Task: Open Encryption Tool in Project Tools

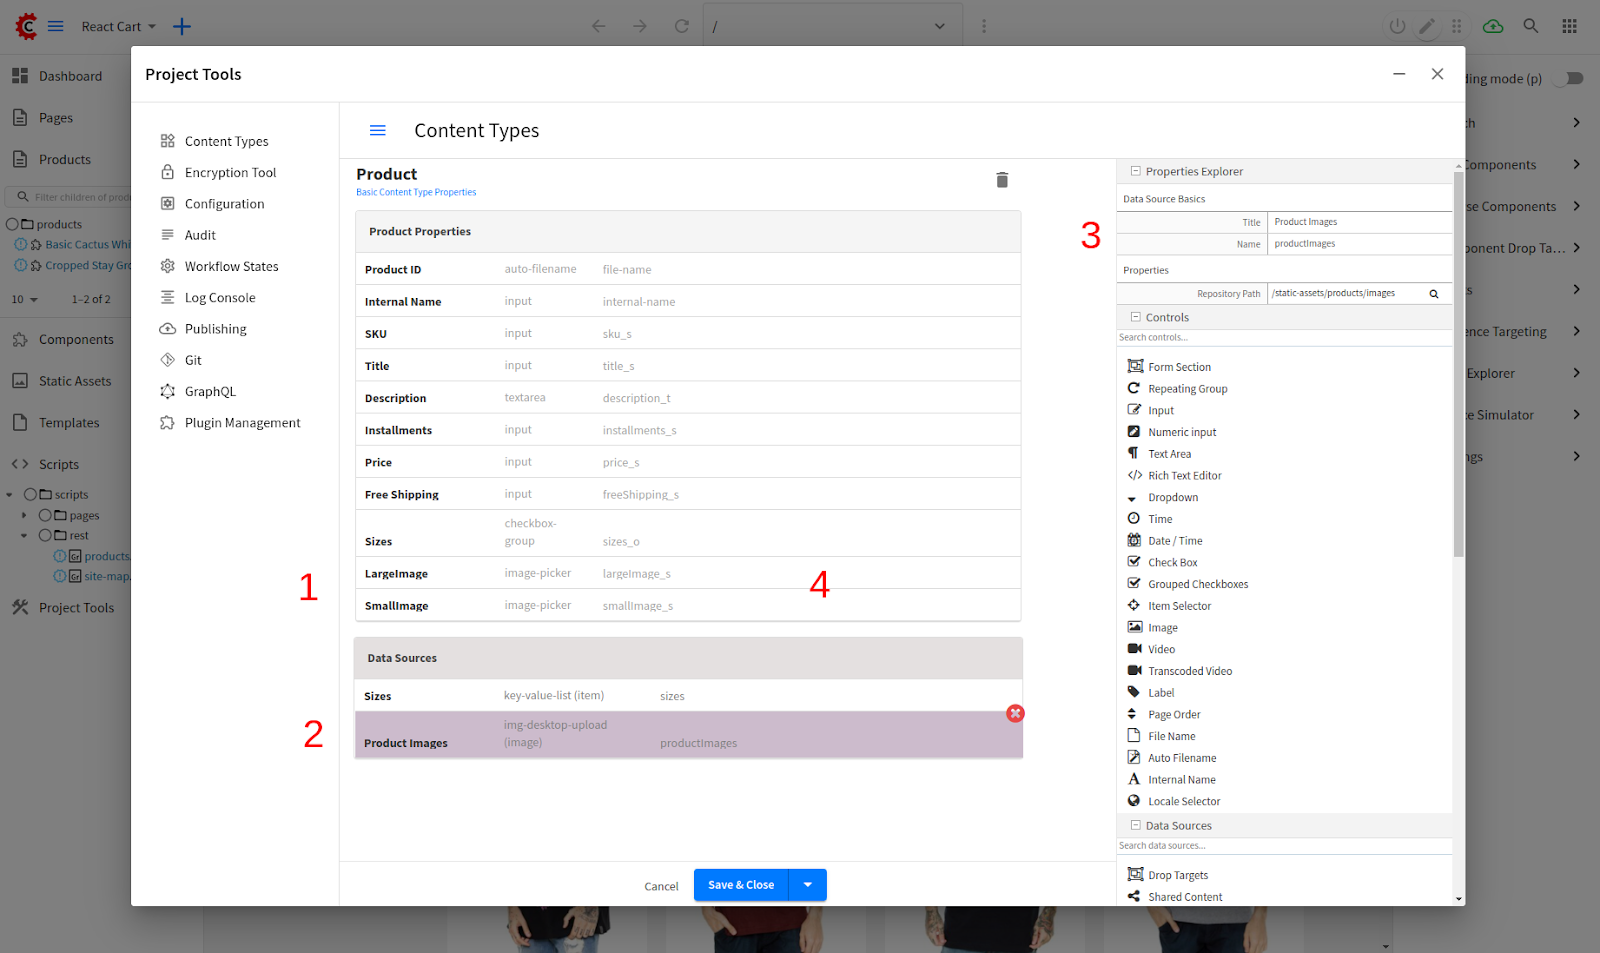Action: click(x=230, y=173)
